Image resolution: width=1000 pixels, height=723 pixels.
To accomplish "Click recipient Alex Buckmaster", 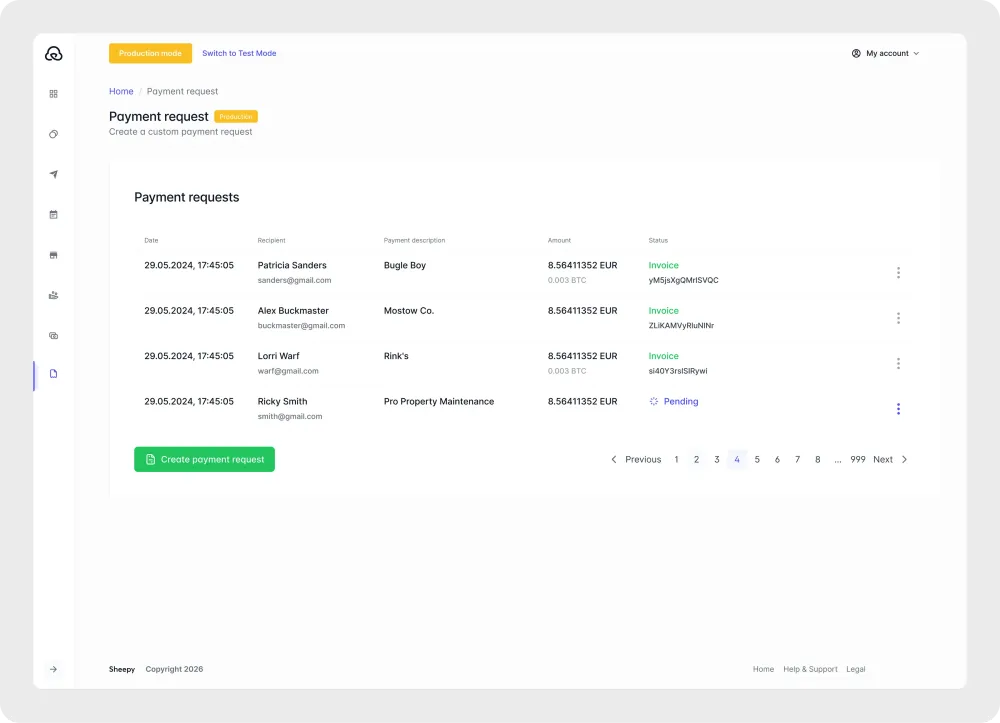I will (293, 310).
